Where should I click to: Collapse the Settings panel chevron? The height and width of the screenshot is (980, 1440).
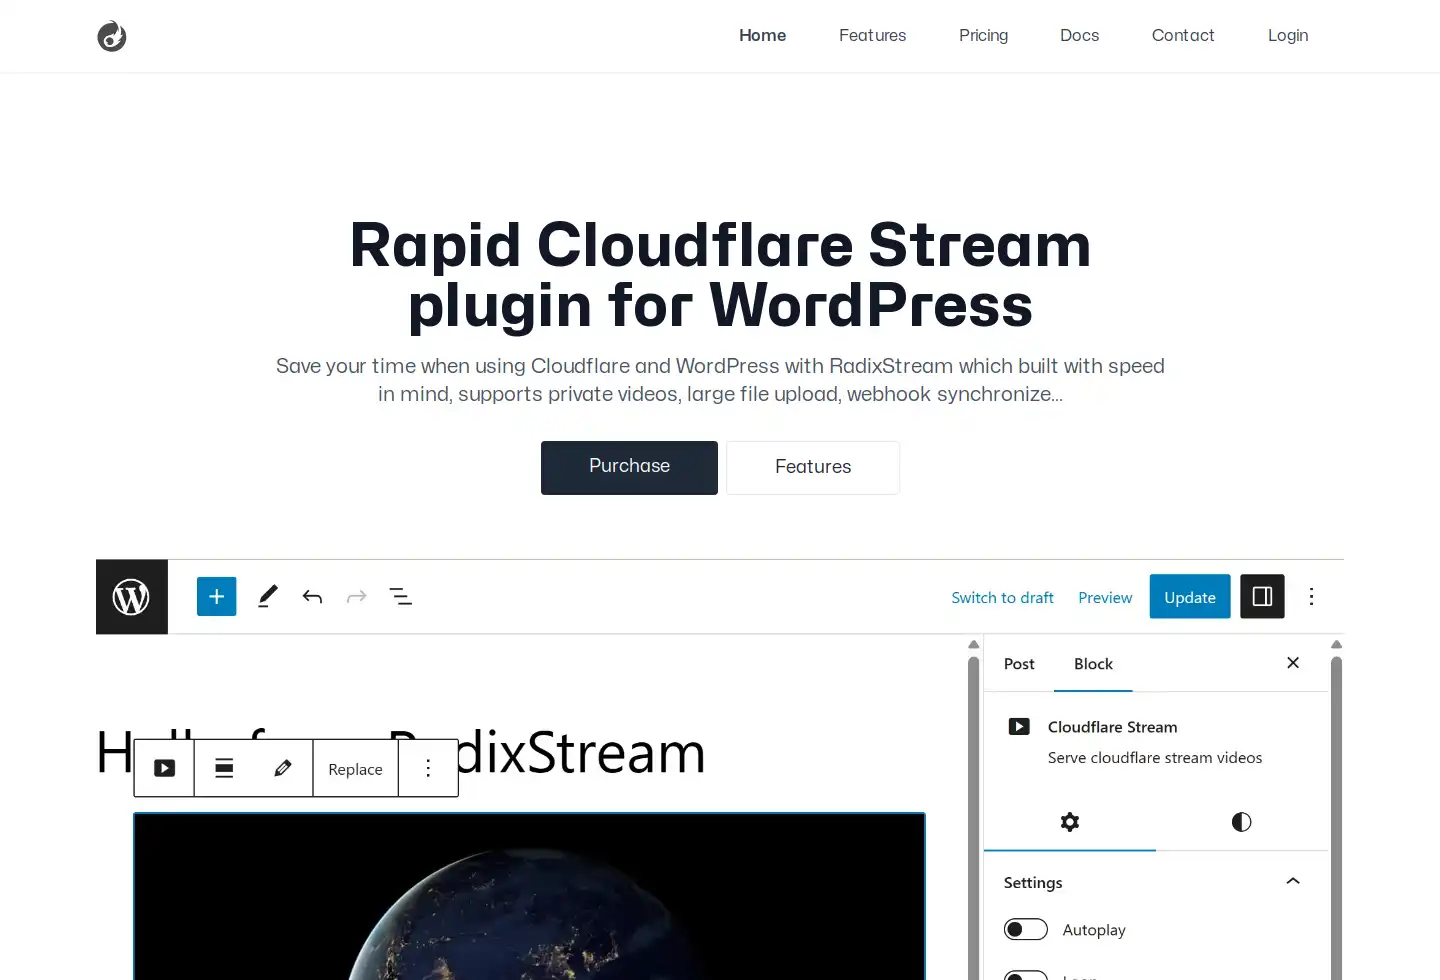tap(1292, 882)
